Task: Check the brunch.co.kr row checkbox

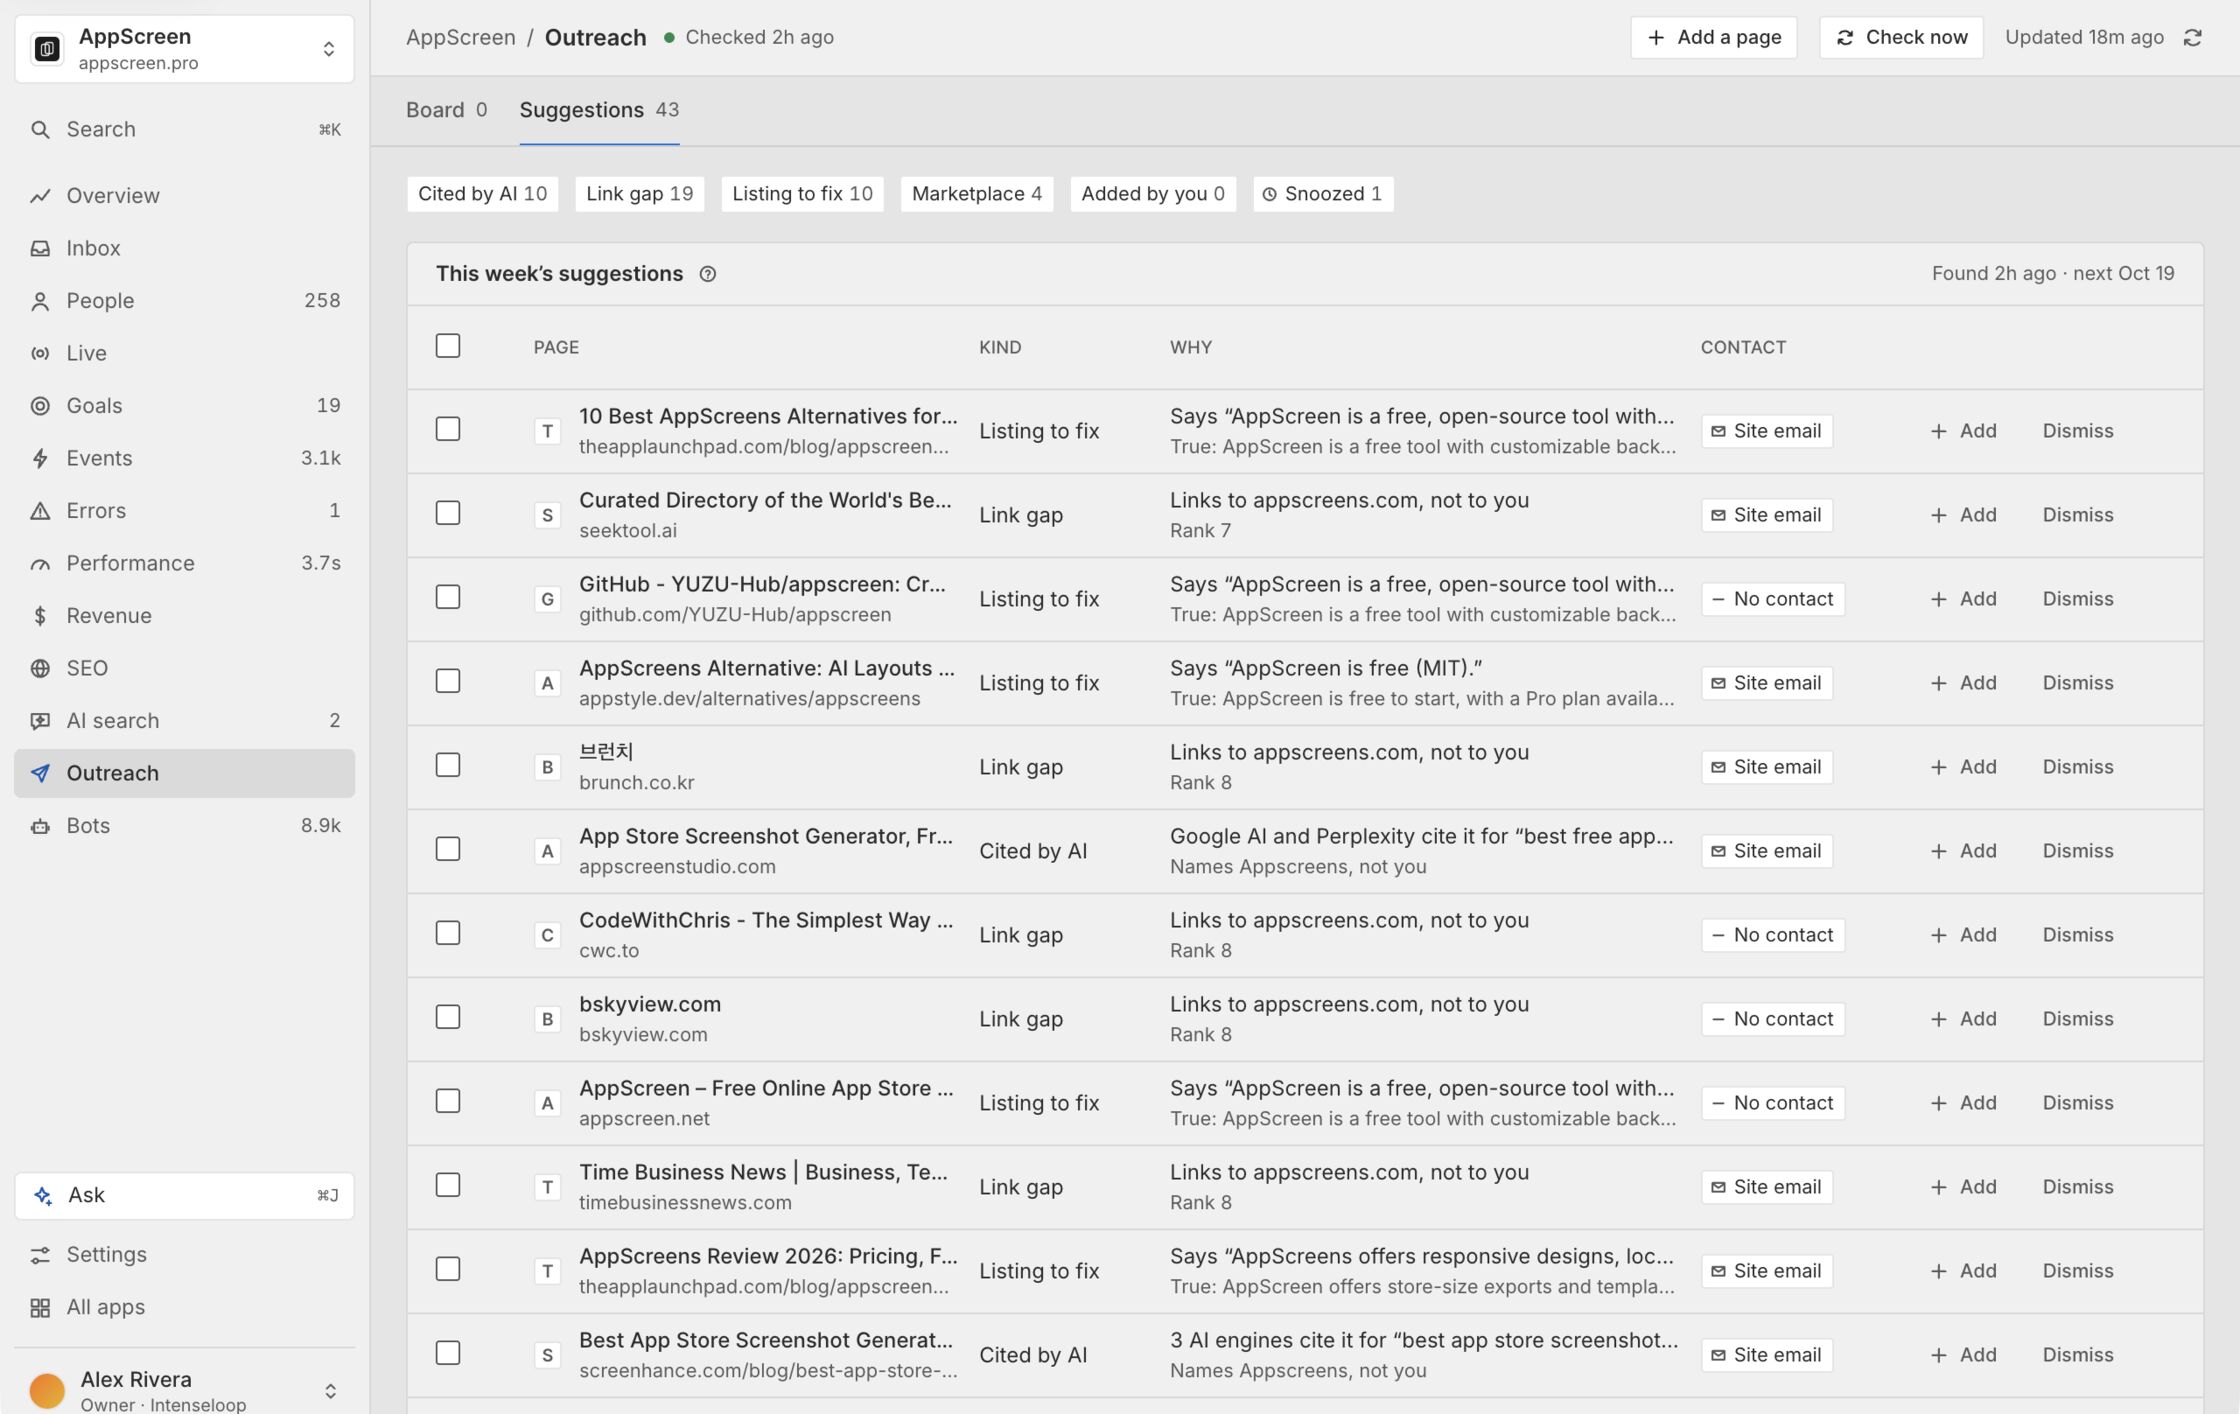Action: [448, 765]
